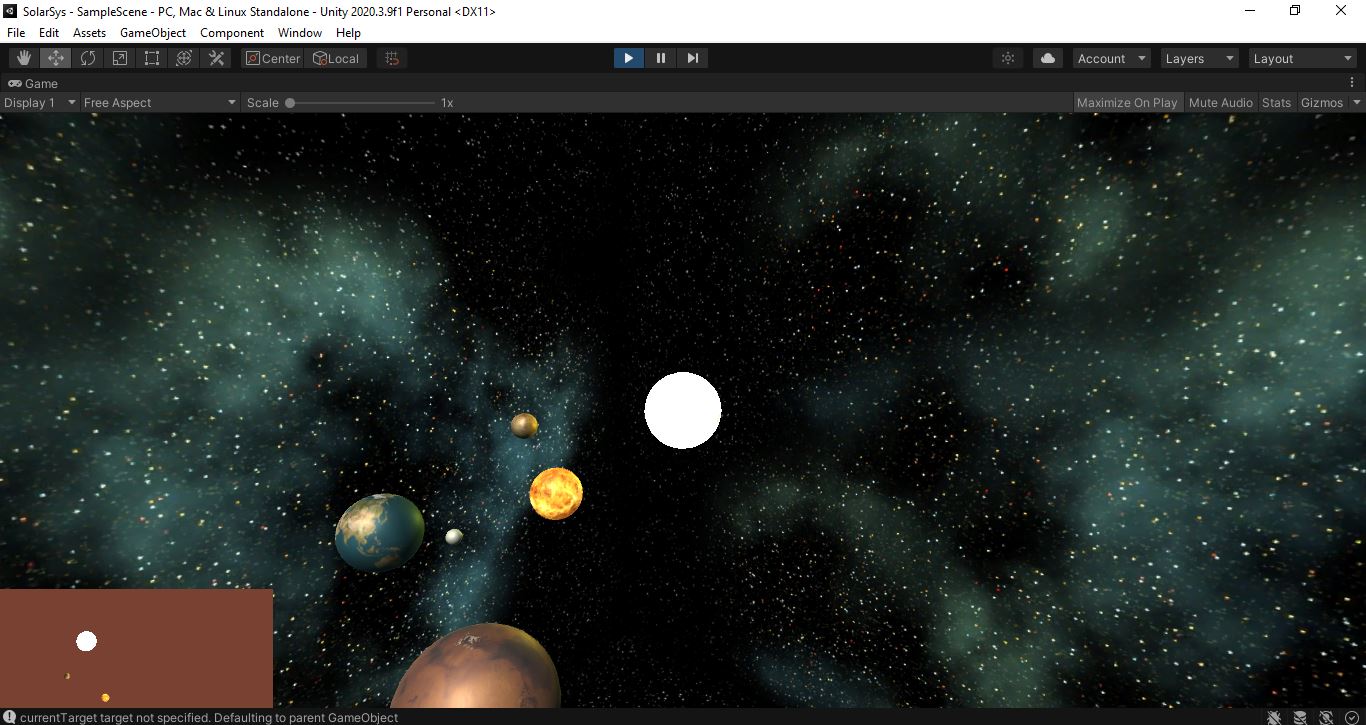
Task: Step one frame forward
Action: 692,58
